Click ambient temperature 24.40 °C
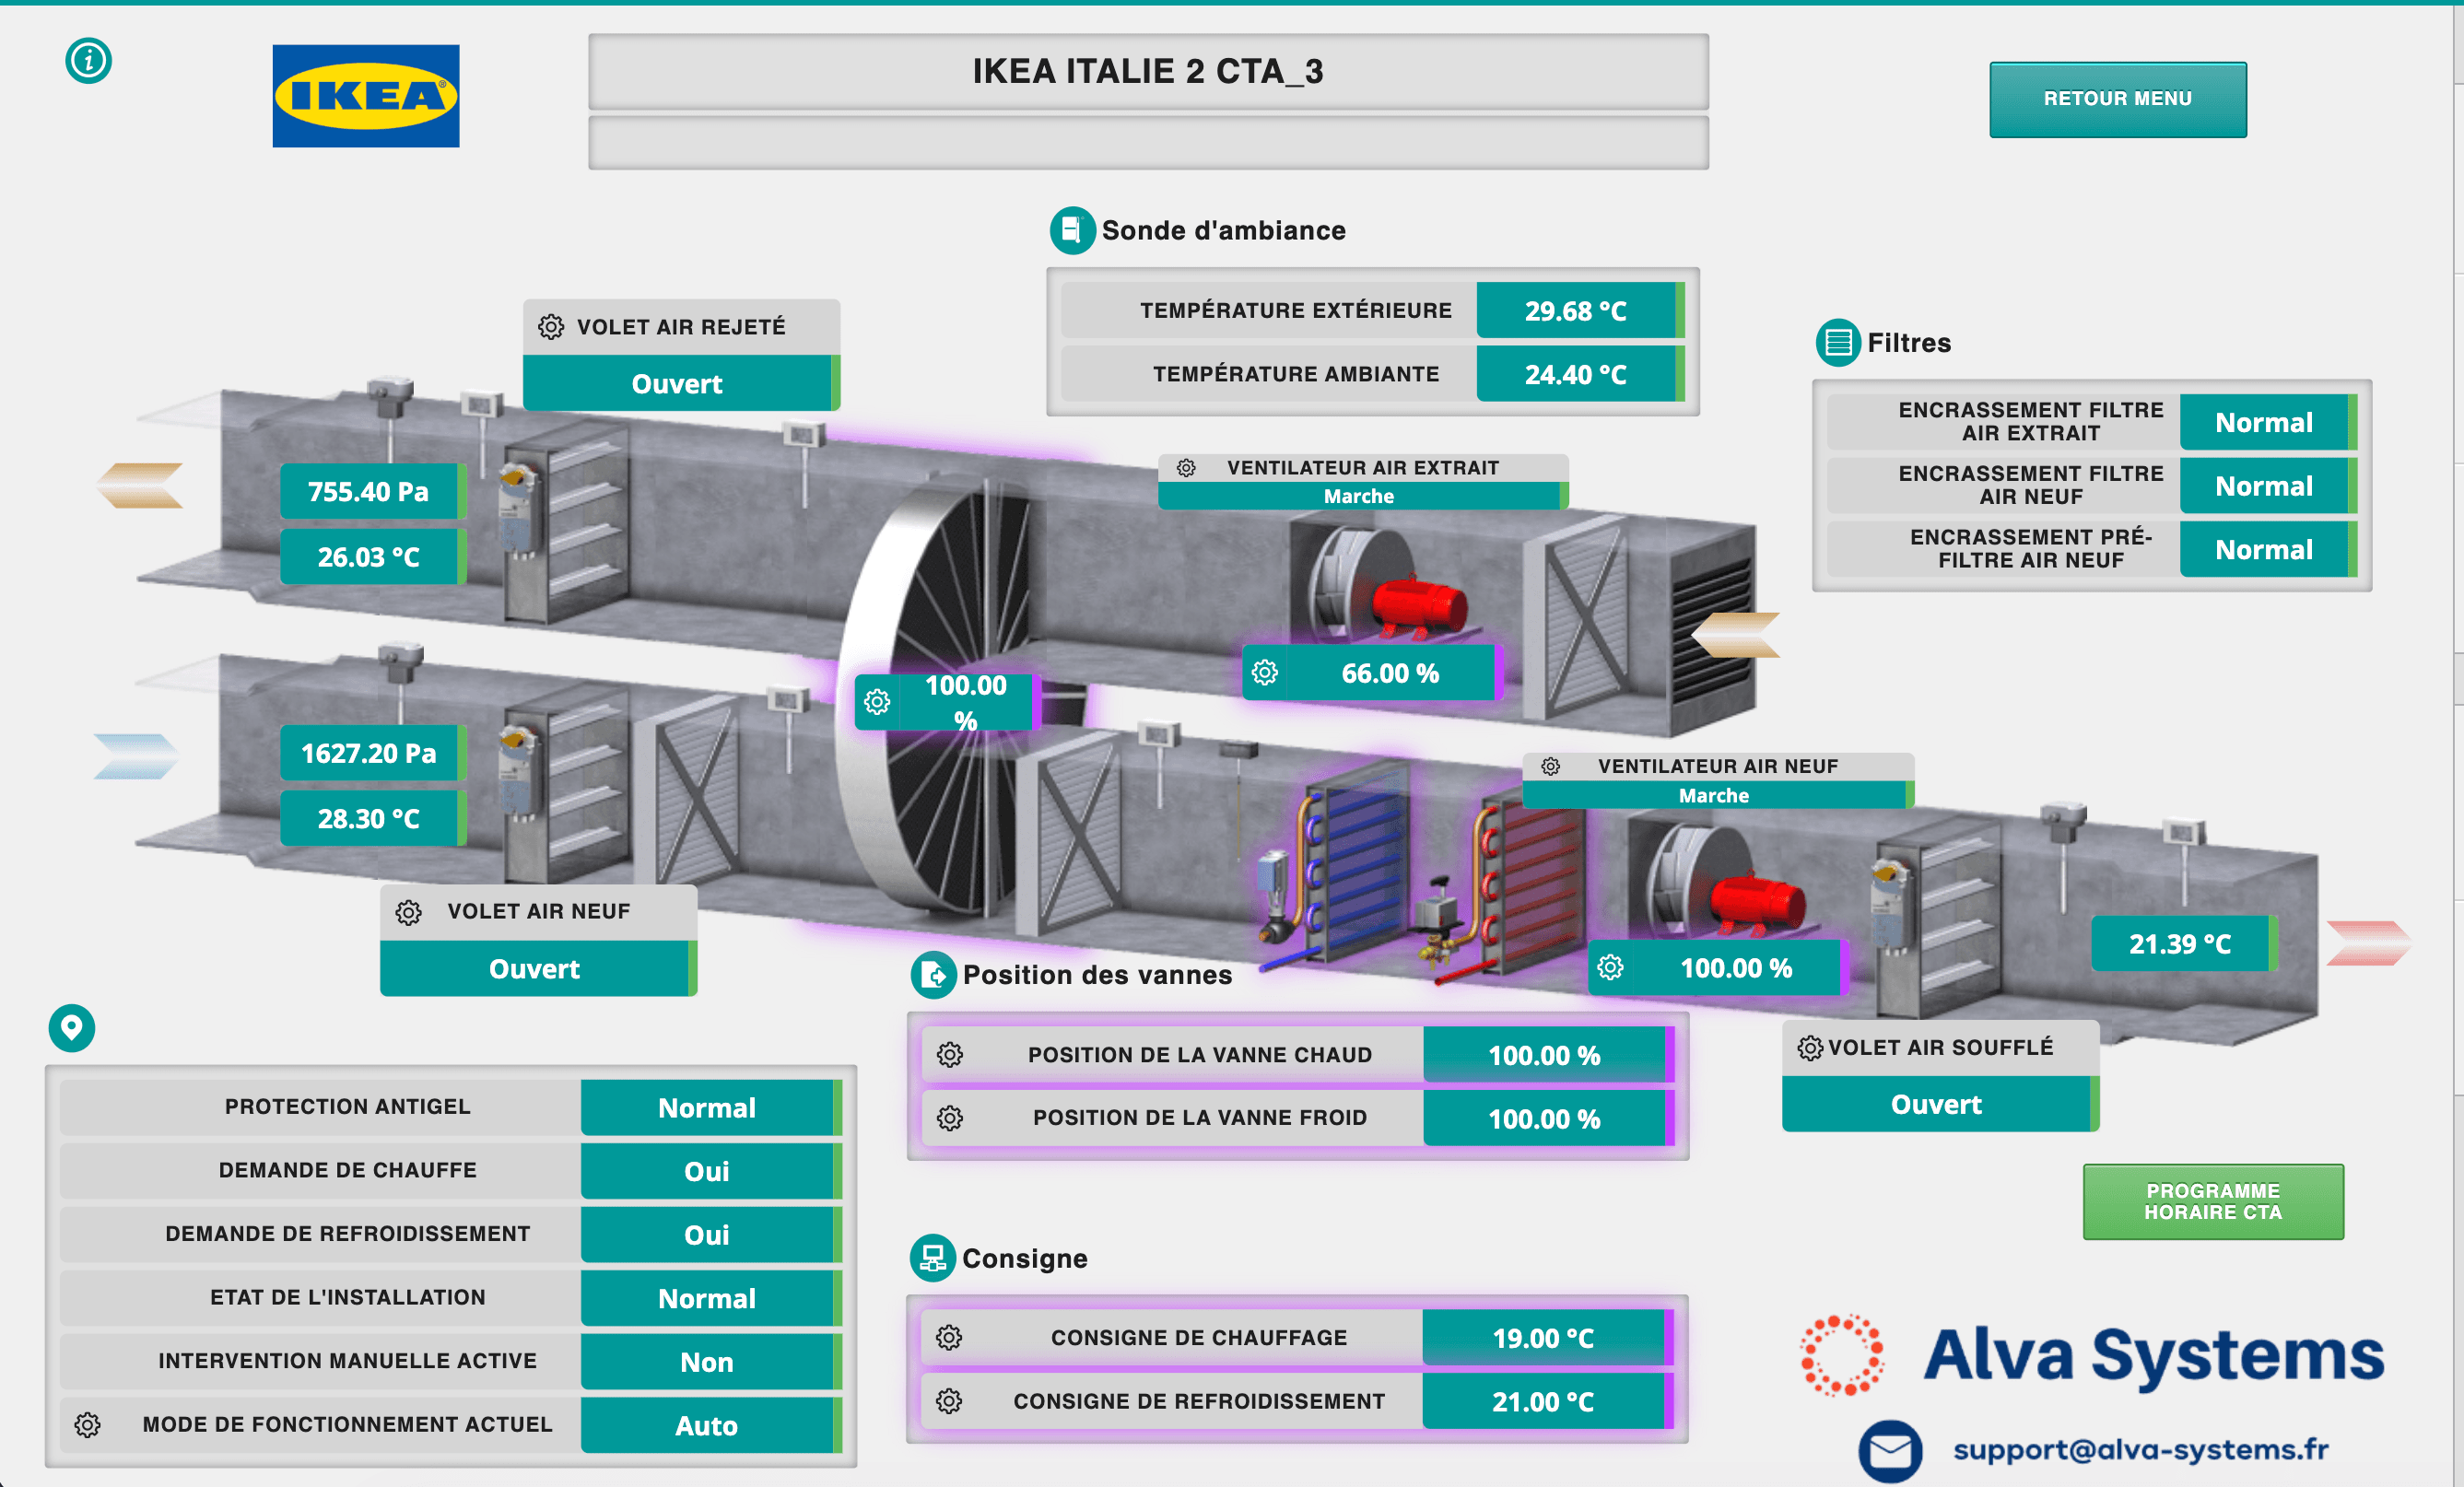 (x=1580, y=374)
